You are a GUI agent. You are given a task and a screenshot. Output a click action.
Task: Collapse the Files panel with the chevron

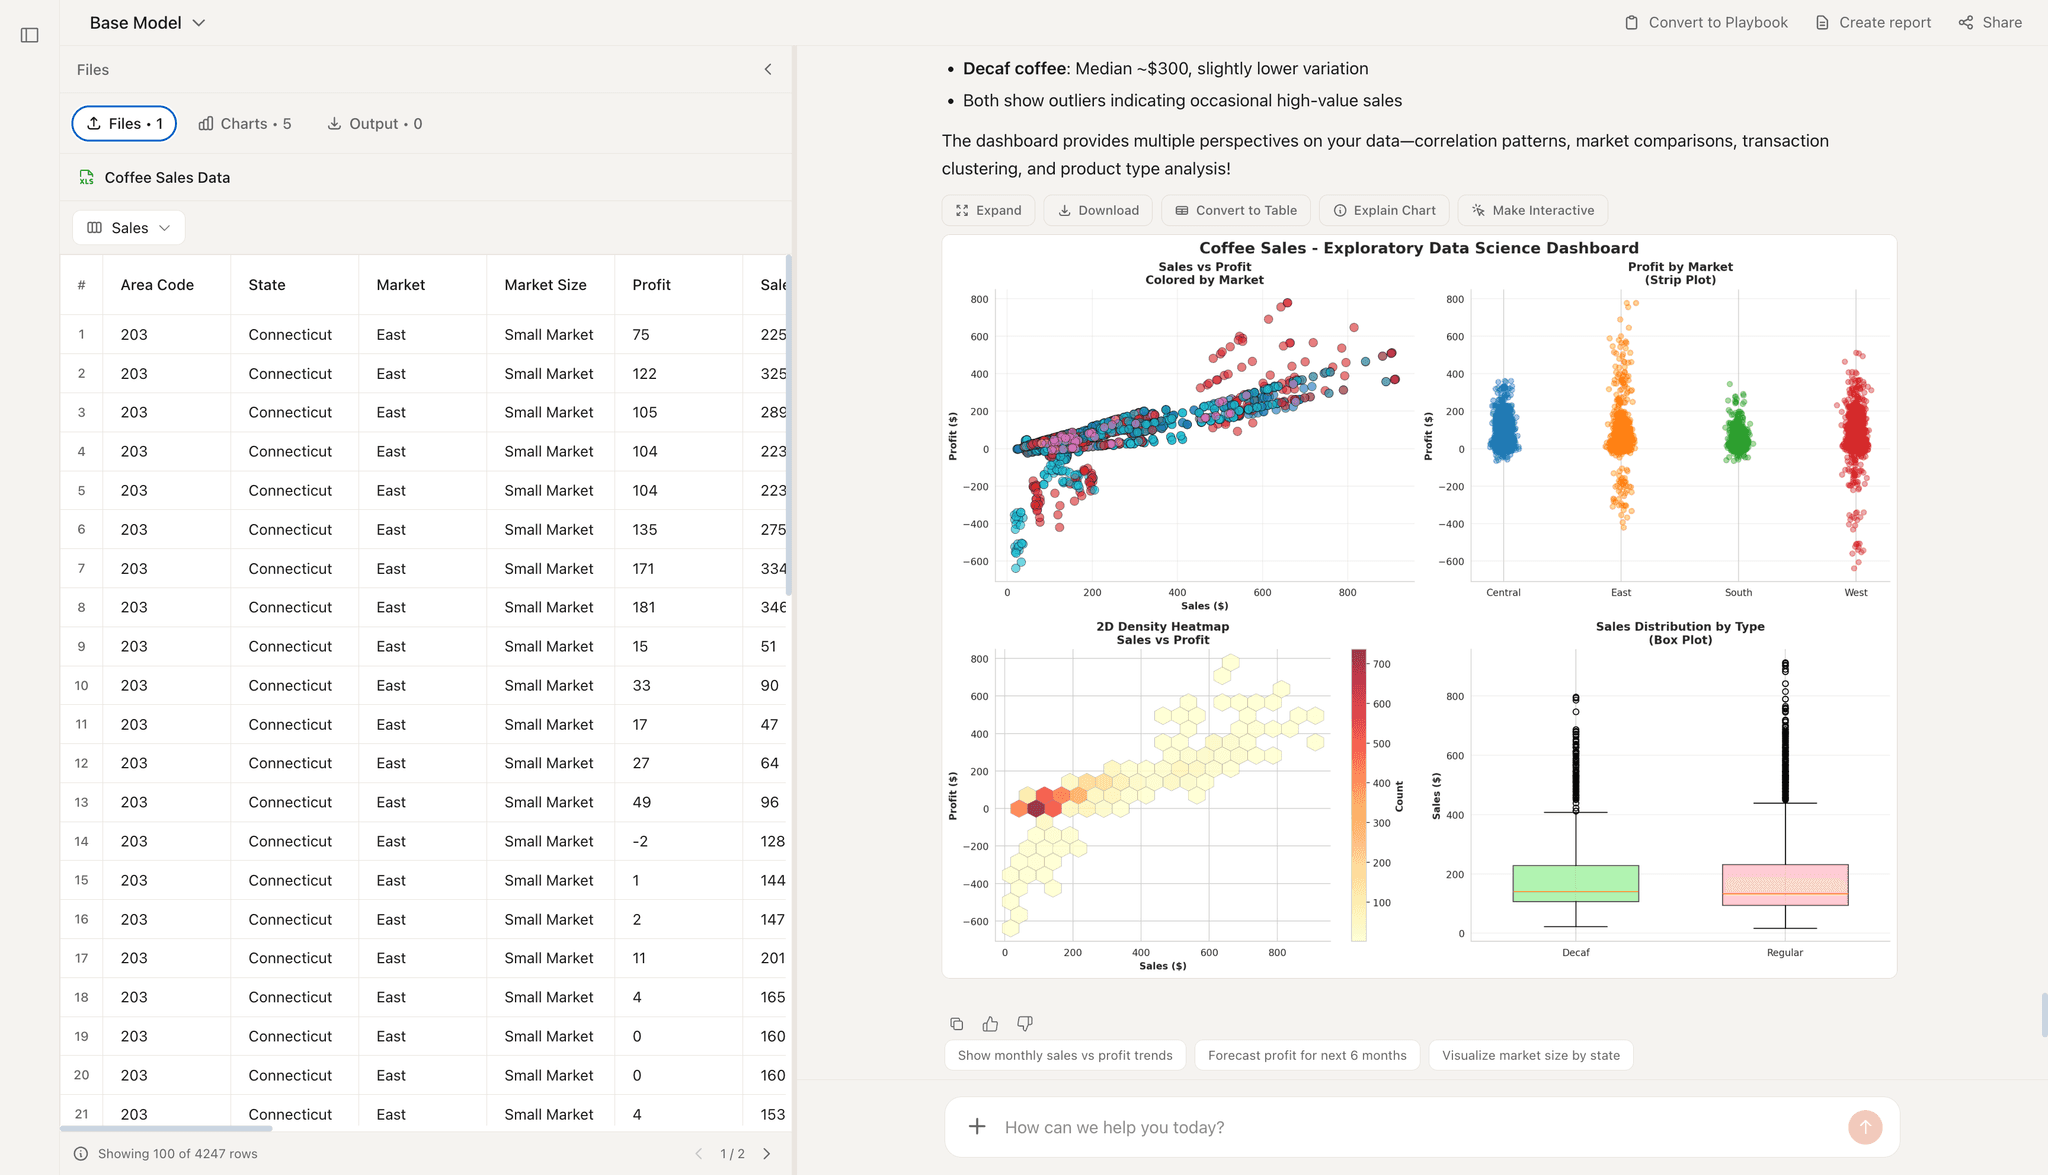768,69
